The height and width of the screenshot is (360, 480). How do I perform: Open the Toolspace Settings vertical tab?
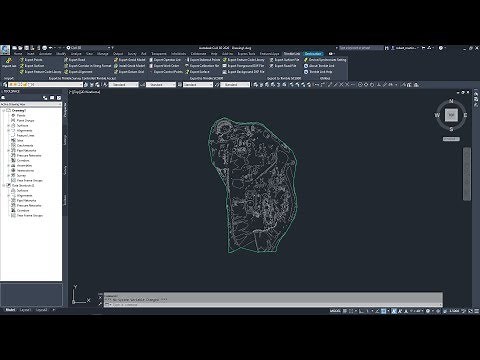point(65,139)
